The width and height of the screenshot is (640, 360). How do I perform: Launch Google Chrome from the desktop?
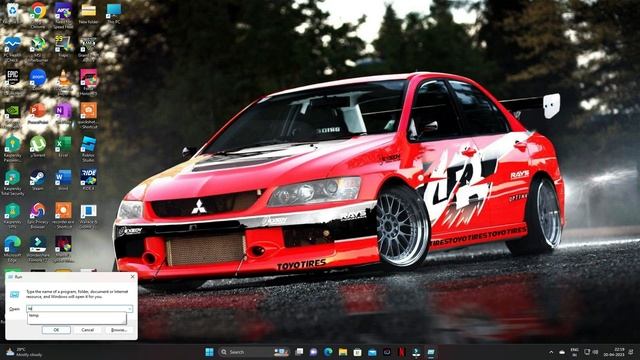pos(38,15)
